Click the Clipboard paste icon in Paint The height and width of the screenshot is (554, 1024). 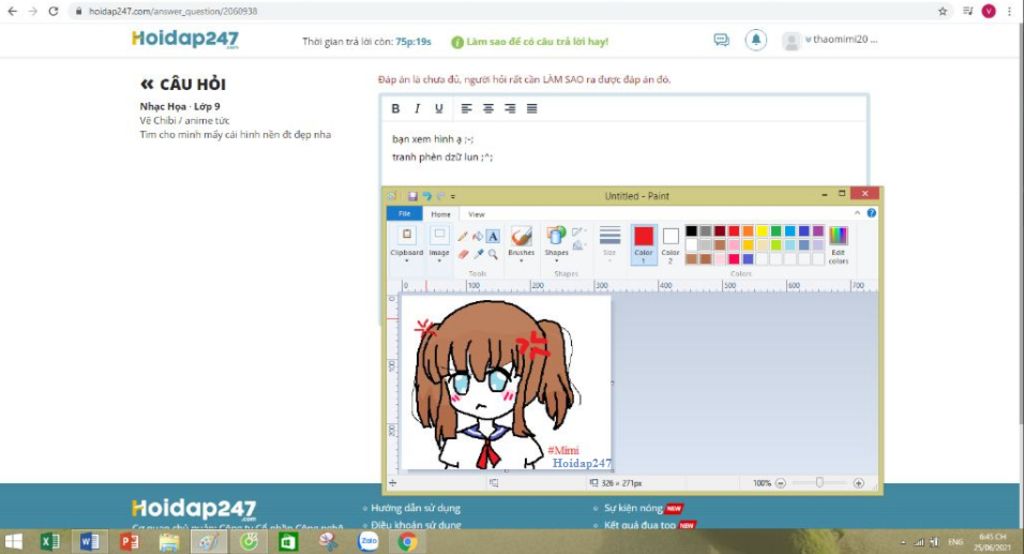coord(406,235)
